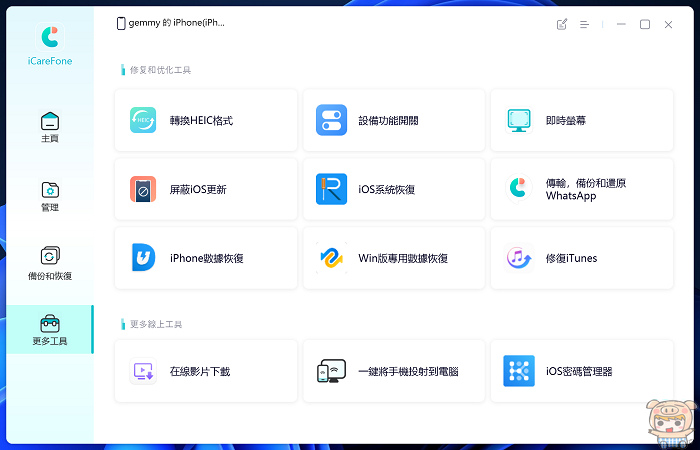Viewport: 700px width, 450px height.
Task: Open 傳輸，備份和還原 WhatsApp label
Action: point(586,189)
